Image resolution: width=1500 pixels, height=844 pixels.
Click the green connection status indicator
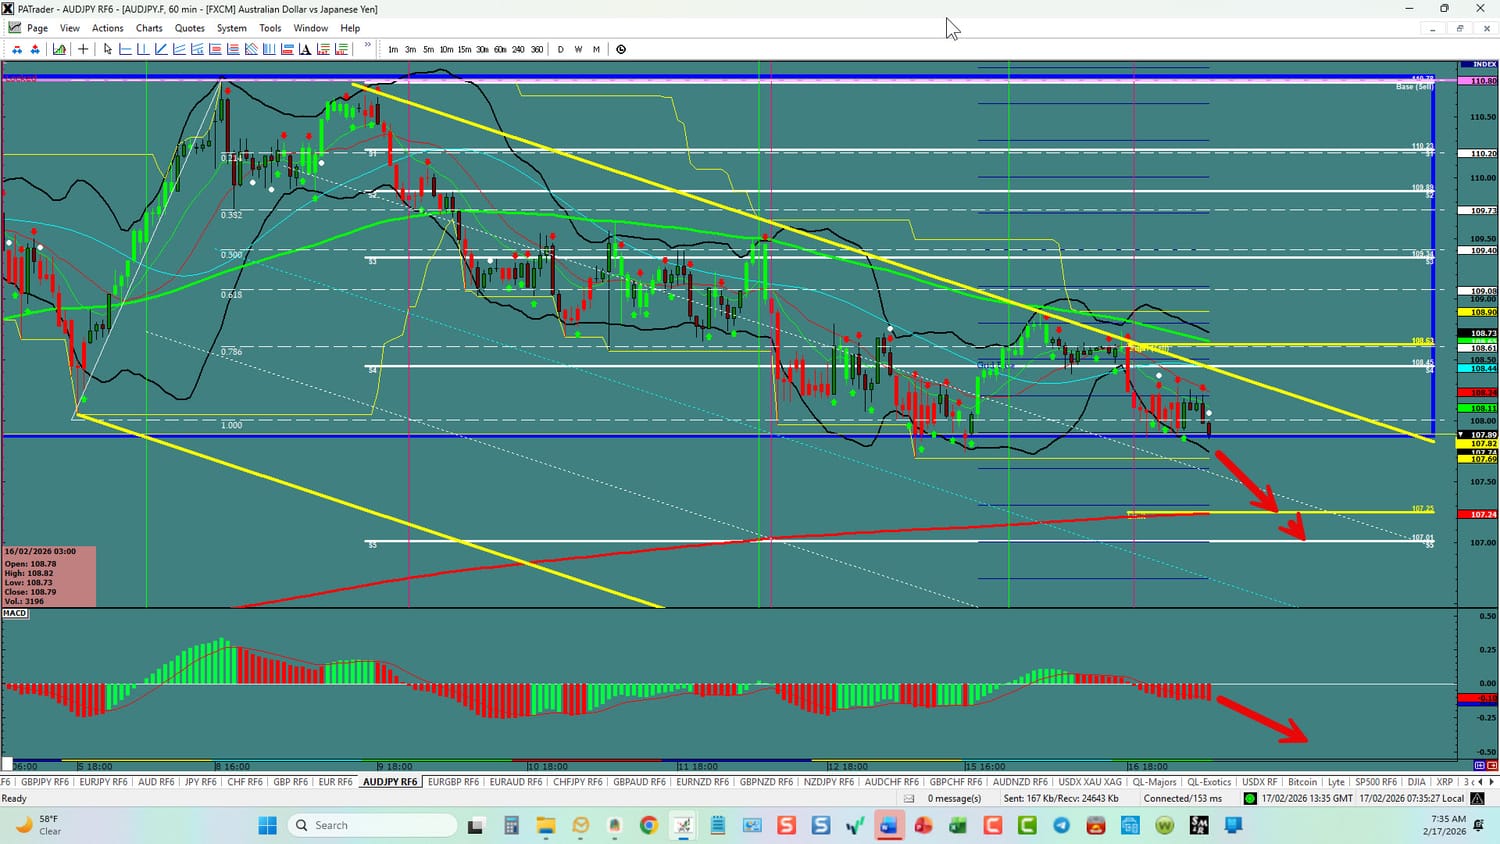[1249, 798]
